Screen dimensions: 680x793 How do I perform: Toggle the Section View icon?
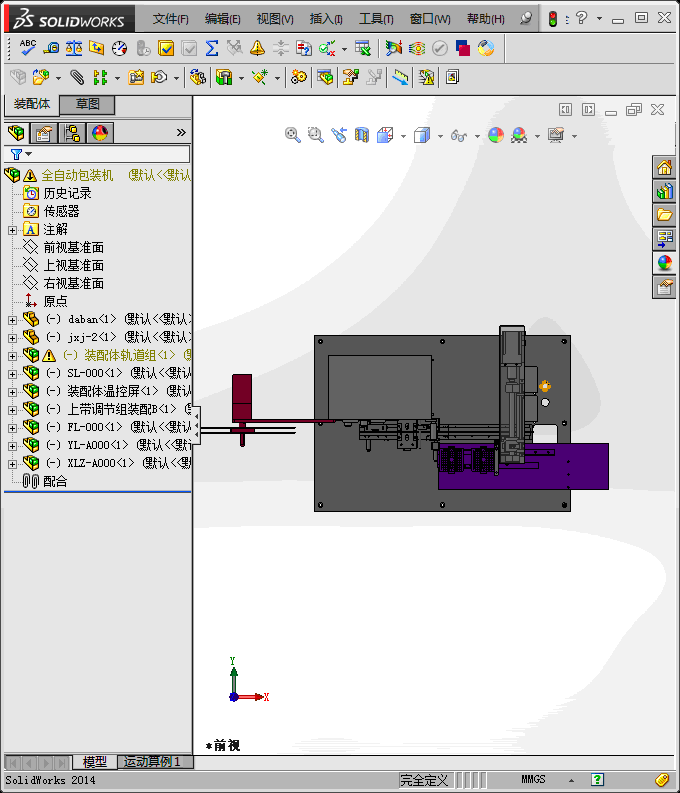pos(361,135)
